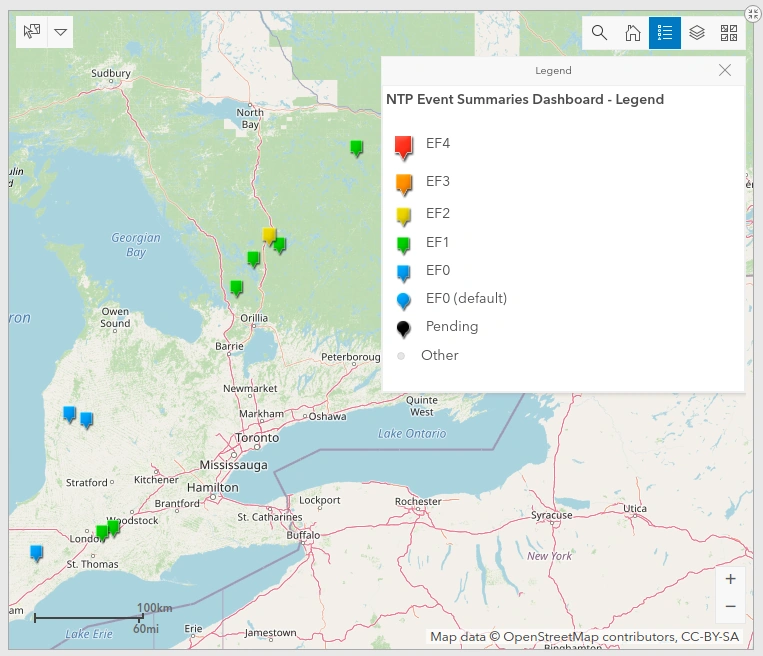The height and width of the screenshot is (656, 763).
Task: Click the Legend panel title tab
Action: (553, 70)
